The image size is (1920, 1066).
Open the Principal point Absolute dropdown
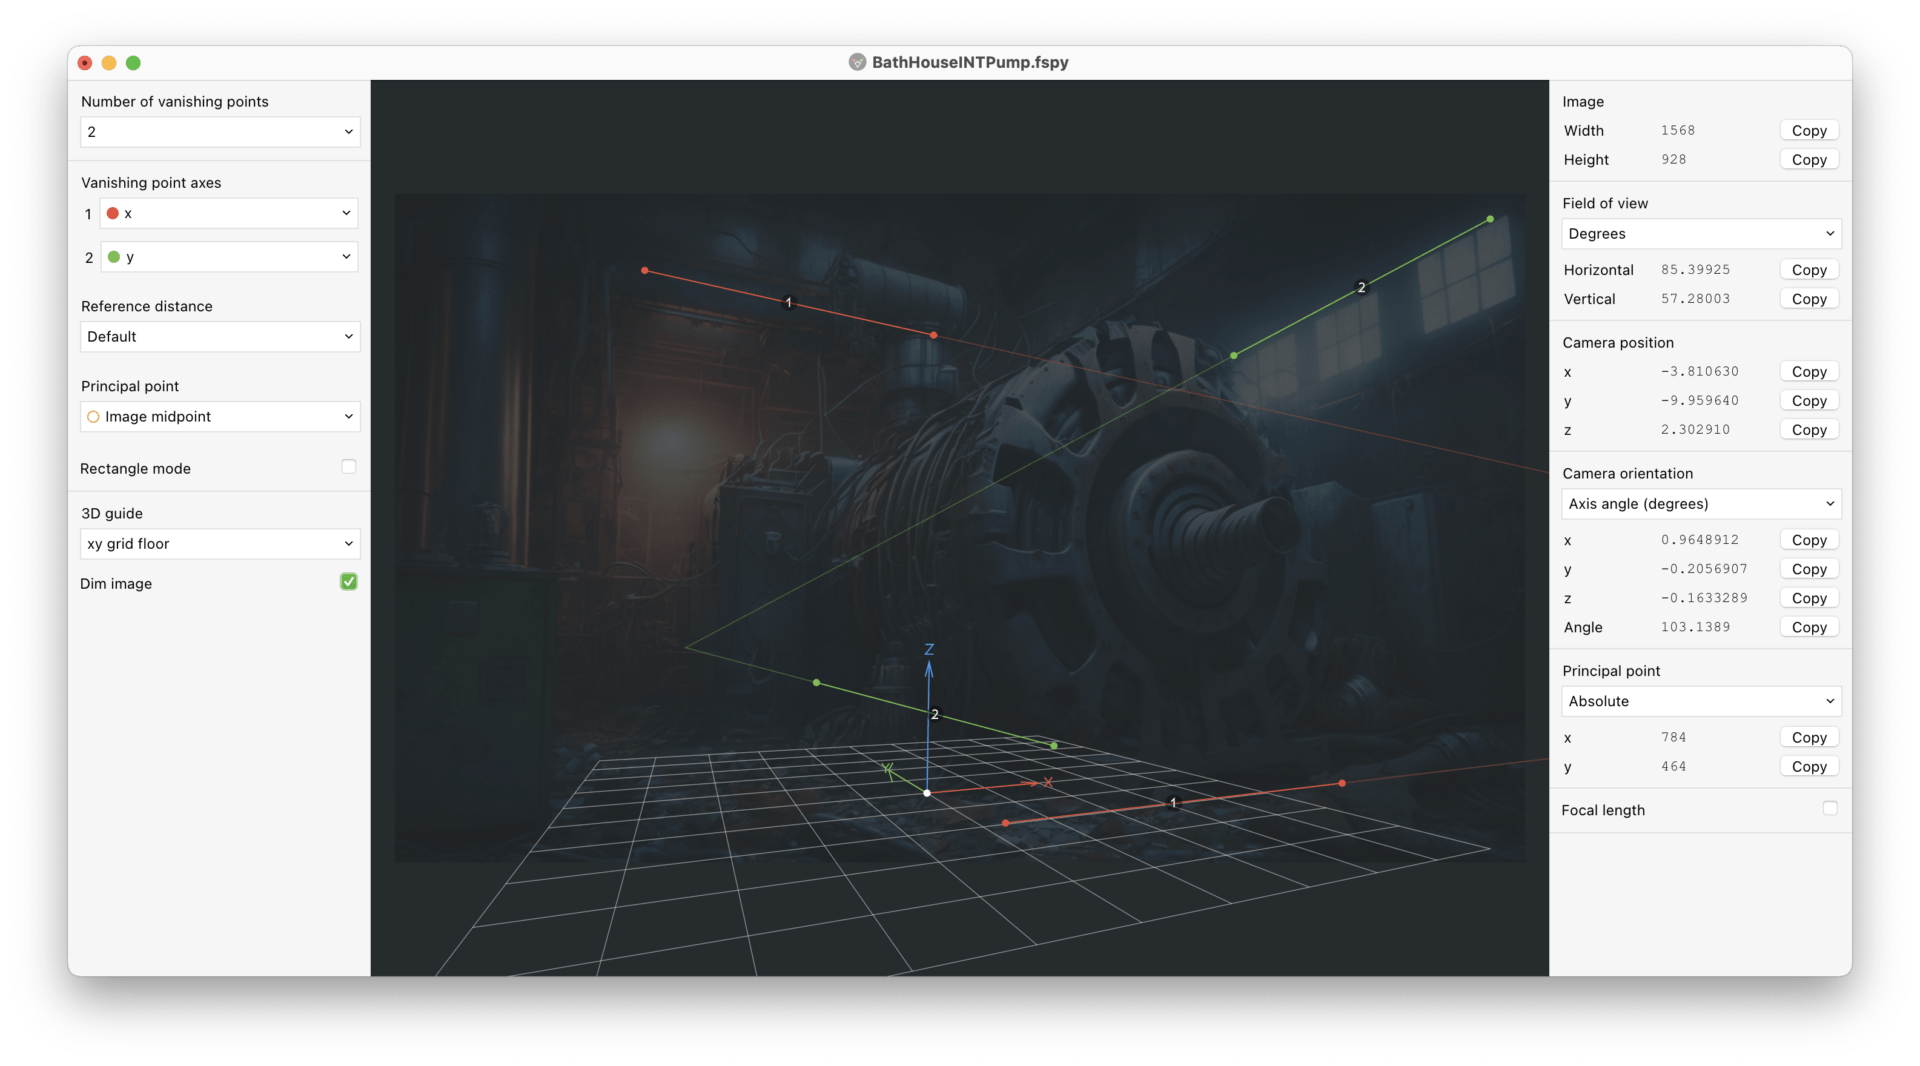(x=1700, y=701)
